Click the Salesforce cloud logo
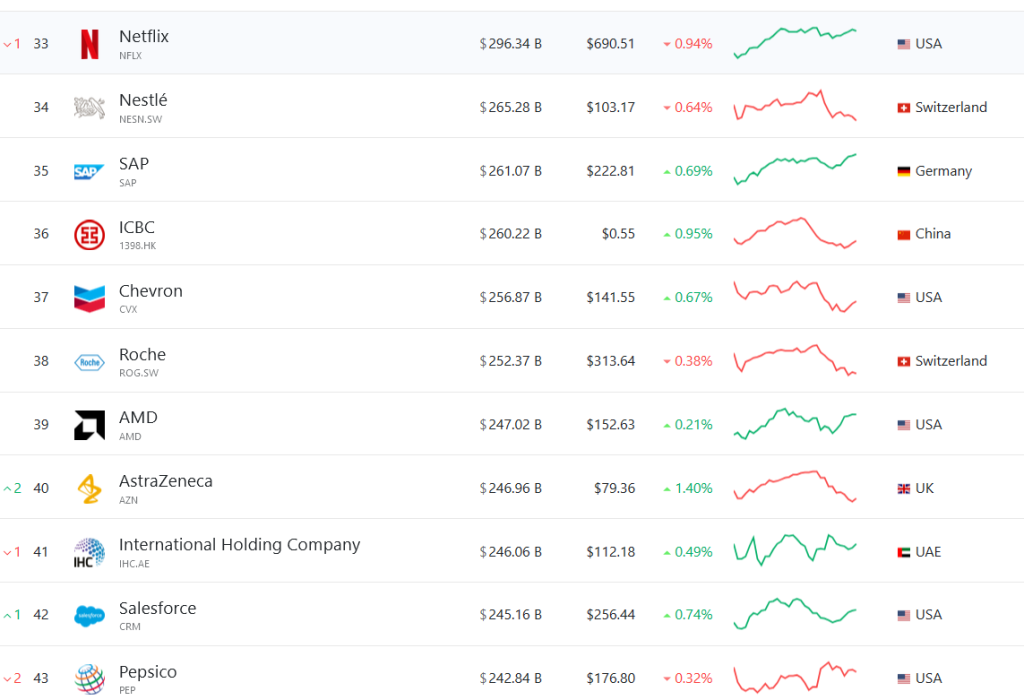1024x700 pixels. point(89,615)
